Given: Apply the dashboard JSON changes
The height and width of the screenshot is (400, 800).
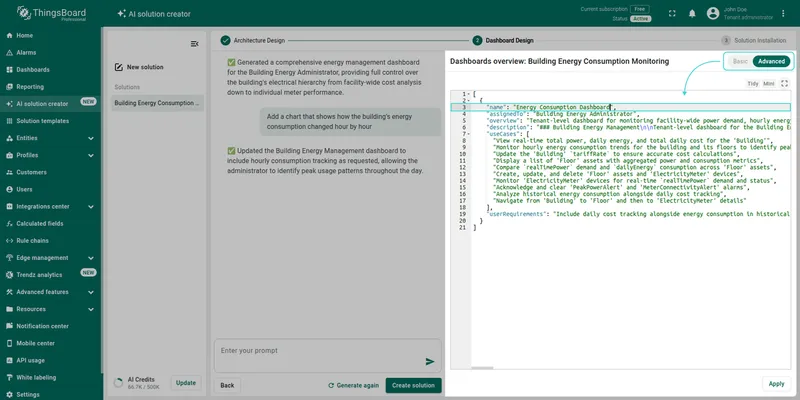Looking at the screenshot, I should (776, 384).
